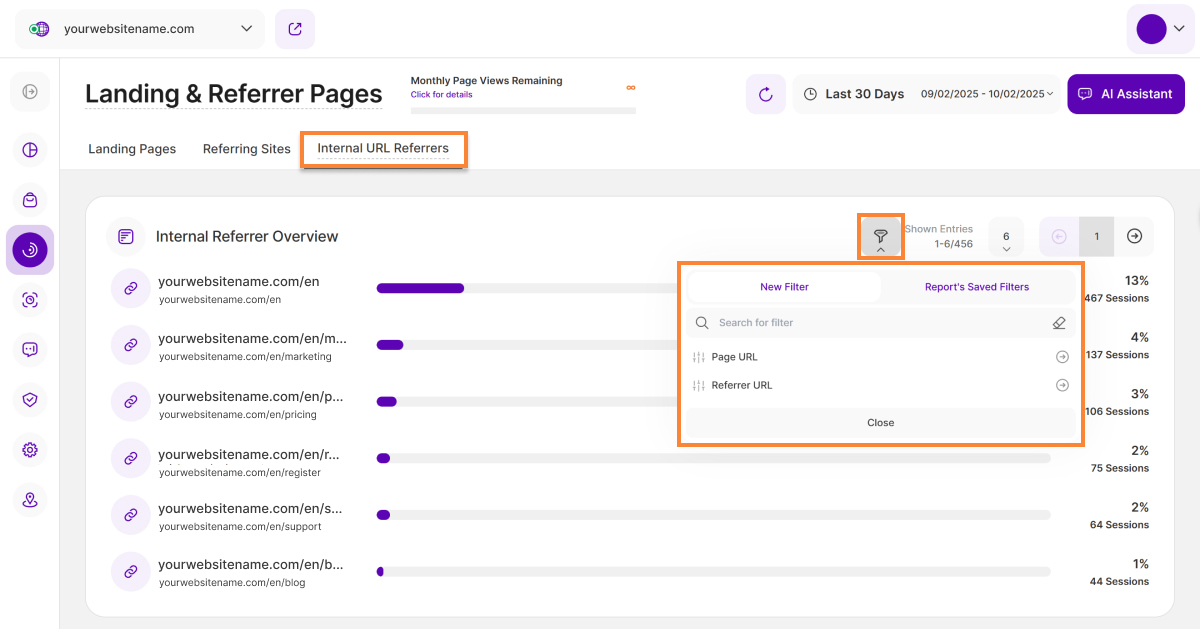This screenshot has height=629, width=1200.
Task: Open website in new tab icon
Action: click(295, 29)
